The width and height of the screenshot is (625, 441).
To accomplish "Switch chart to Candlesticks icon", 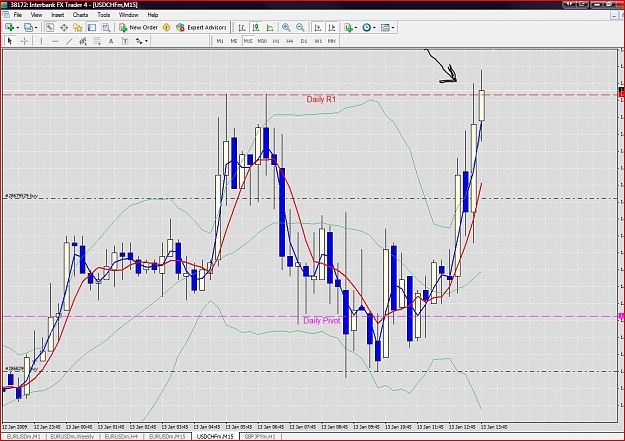I will (256, 28).
